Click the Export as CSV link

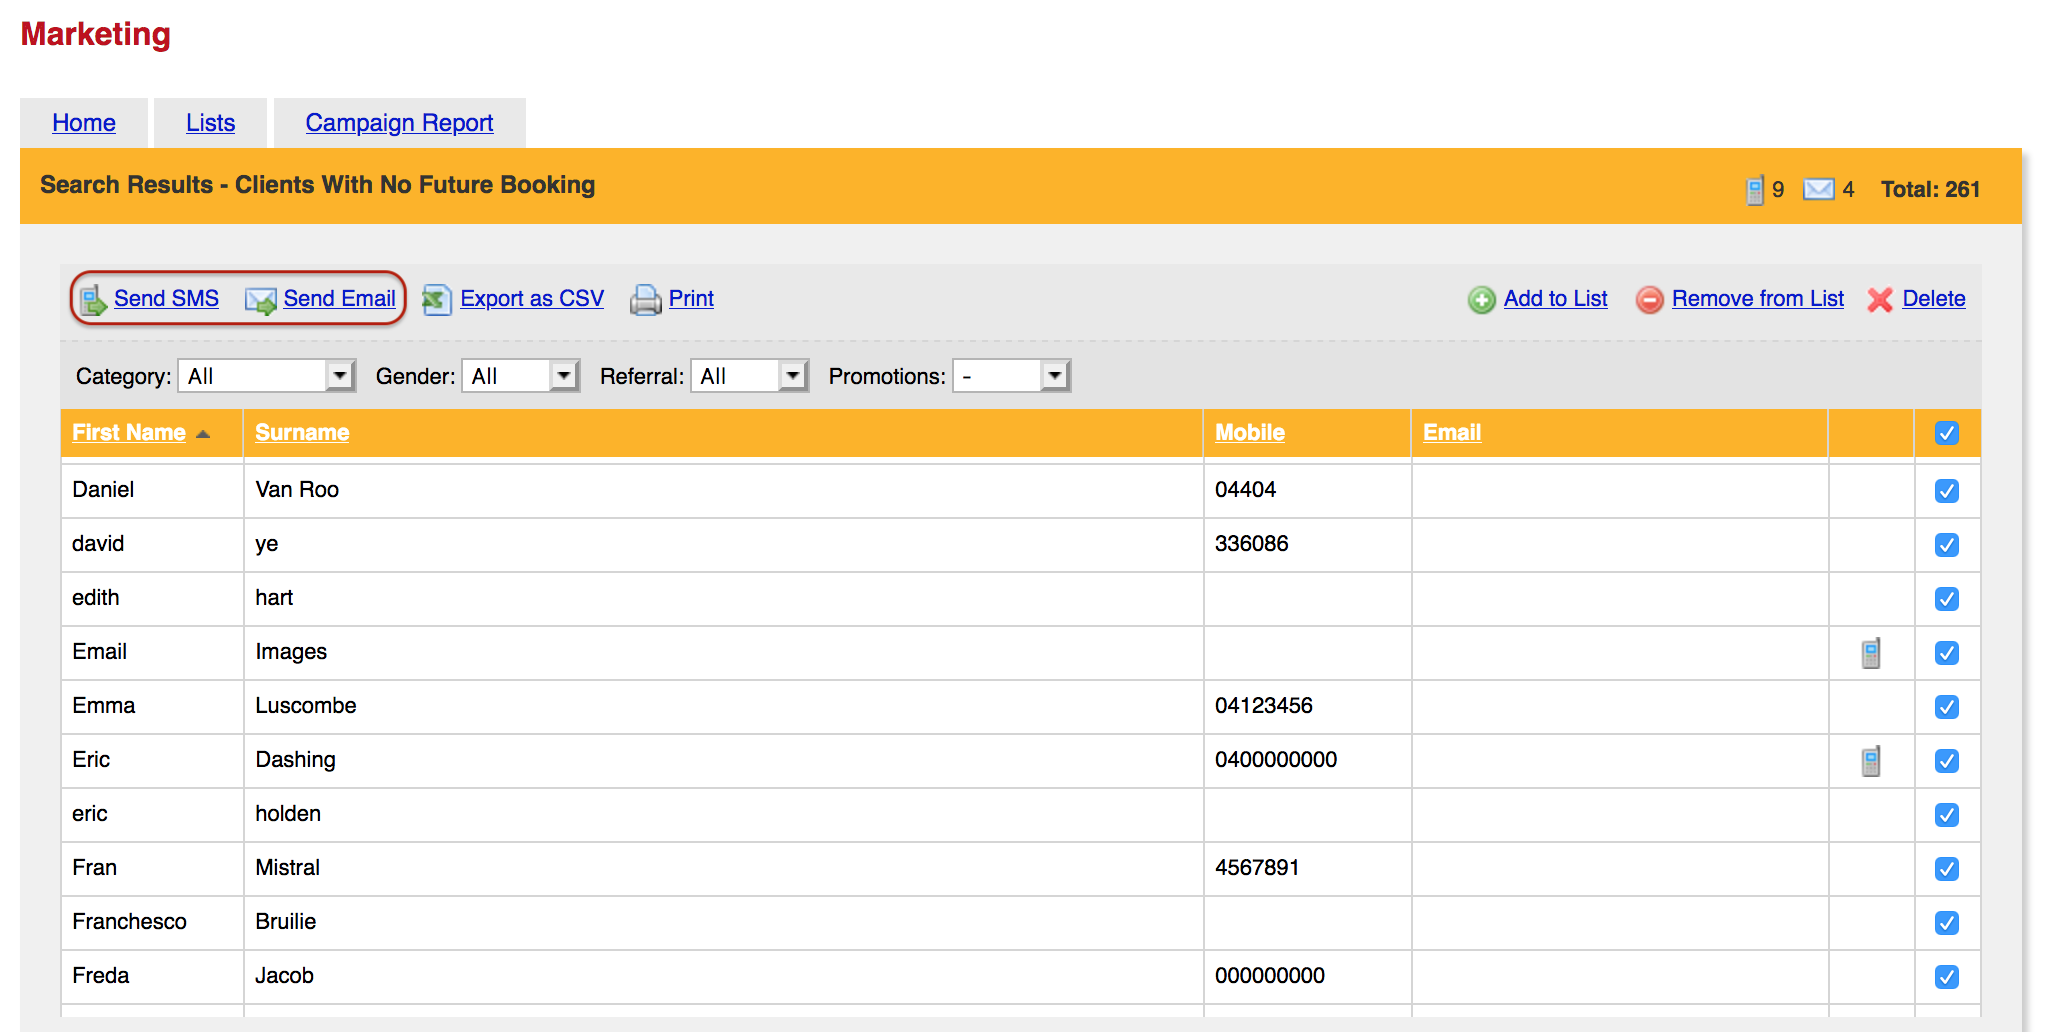coord(532,299)
